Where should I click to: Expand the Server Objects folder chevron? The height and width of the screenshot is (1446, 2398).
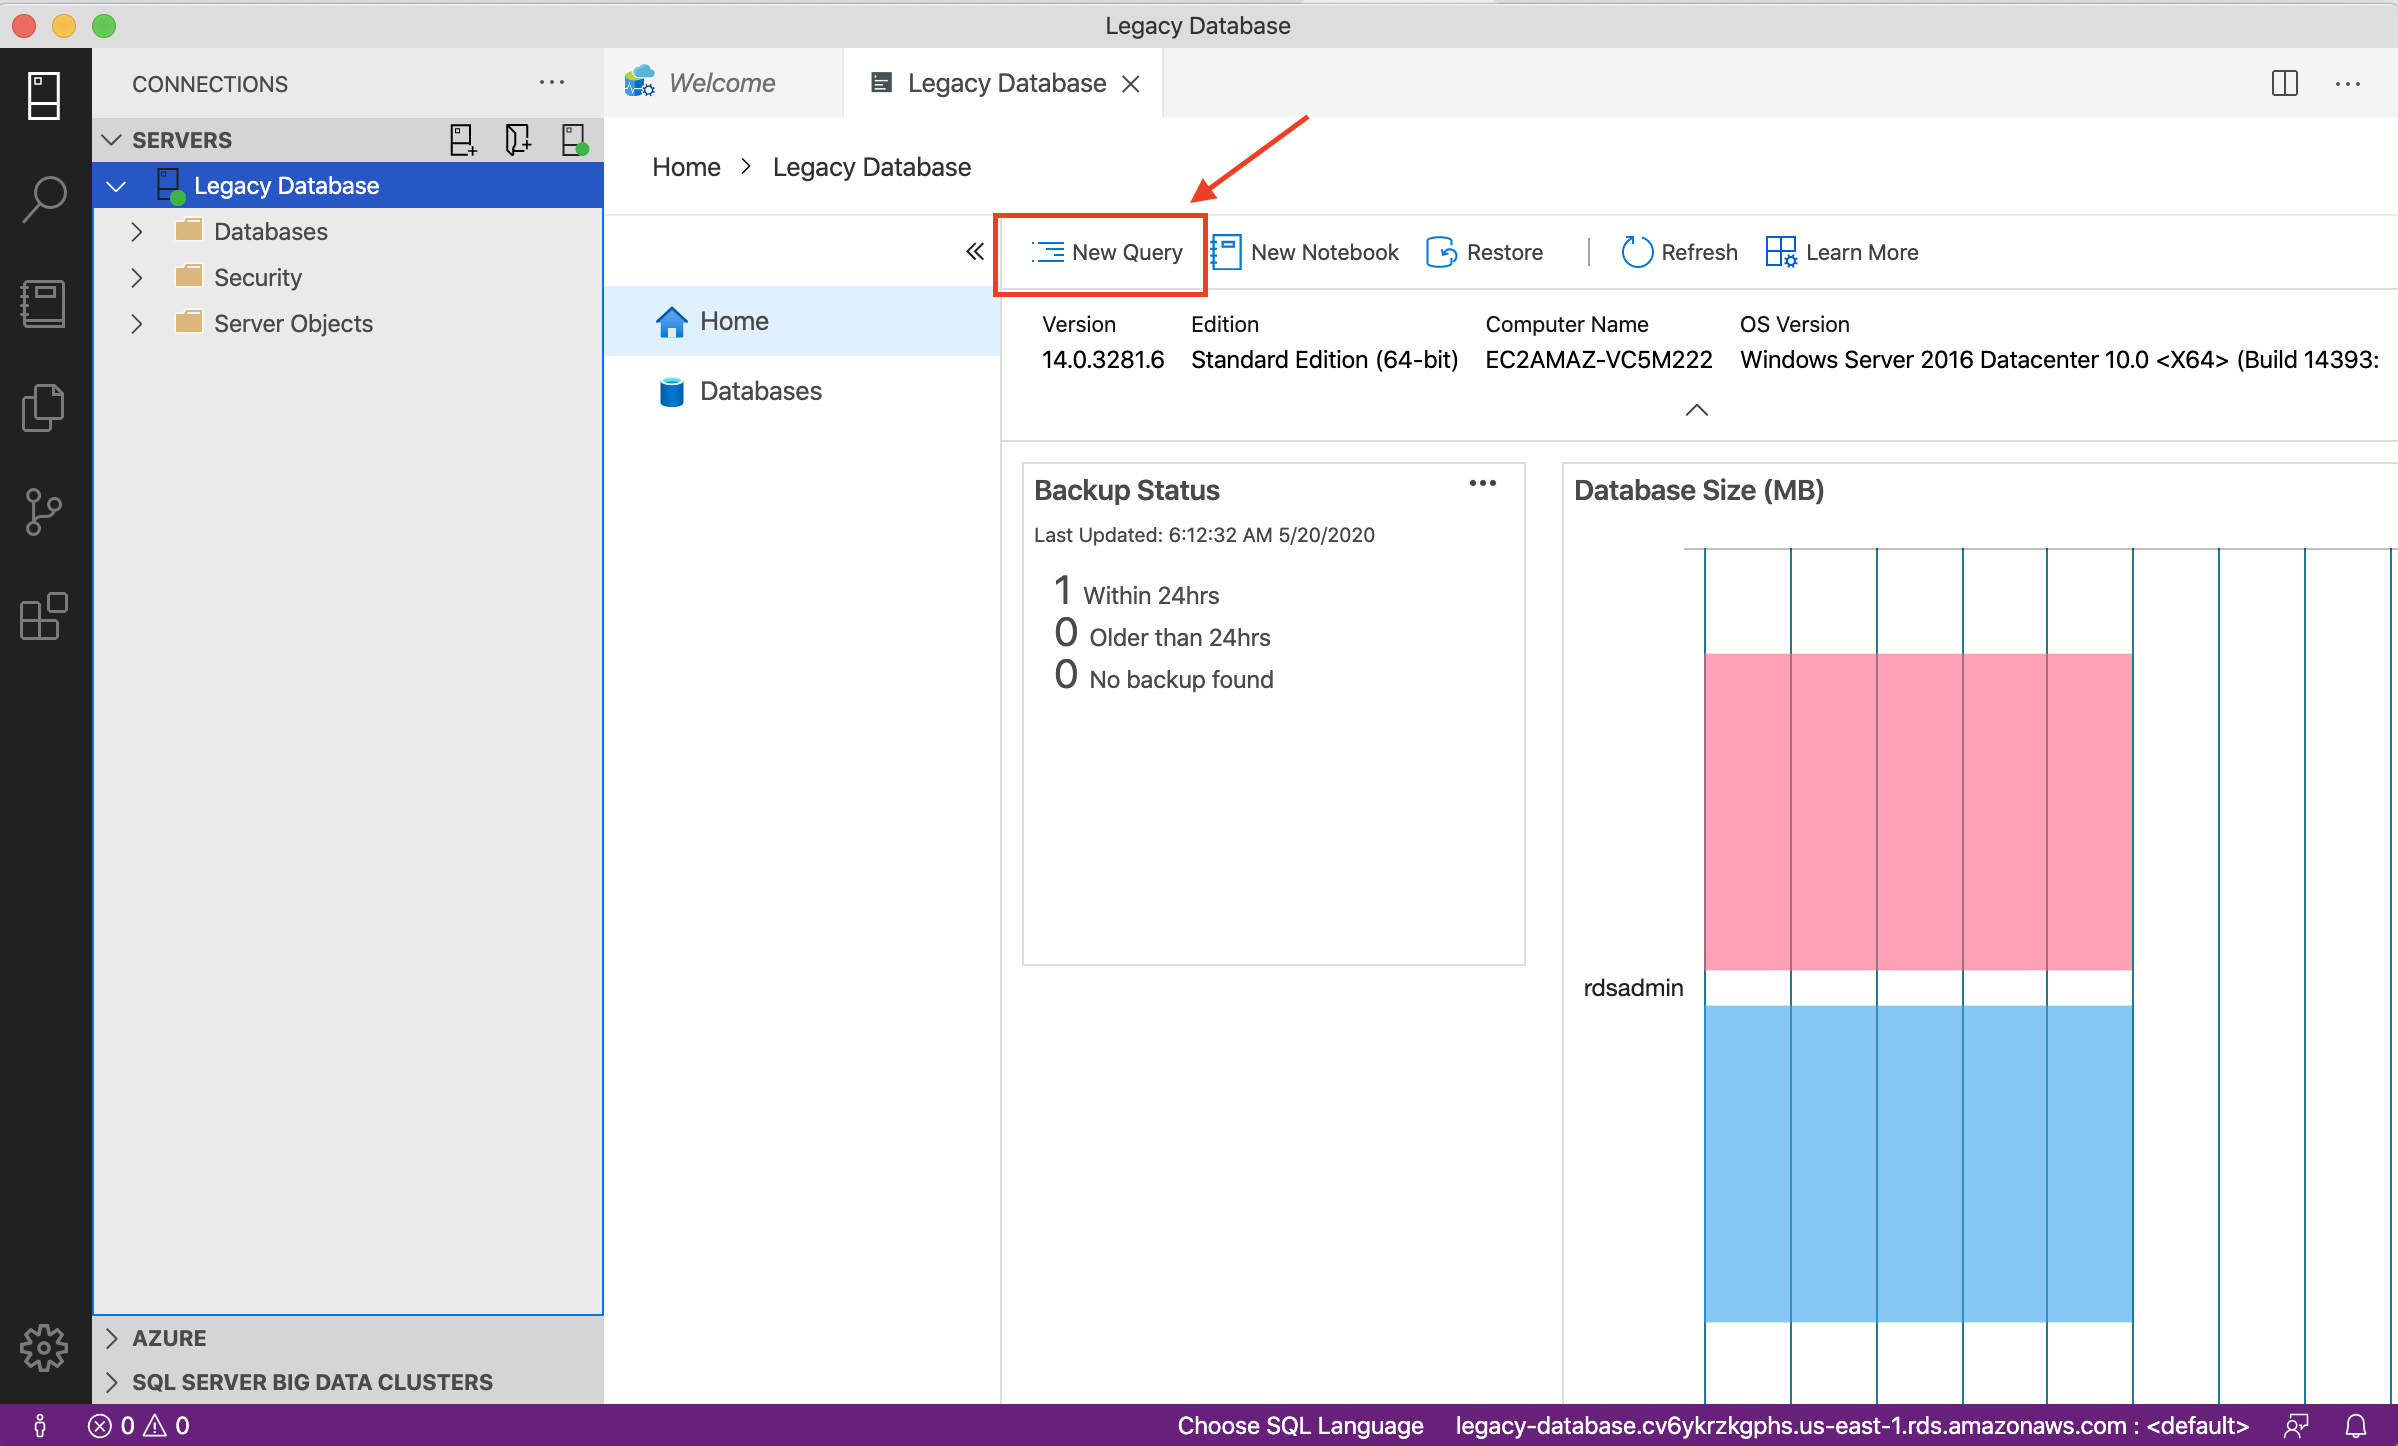click(137, 324)
